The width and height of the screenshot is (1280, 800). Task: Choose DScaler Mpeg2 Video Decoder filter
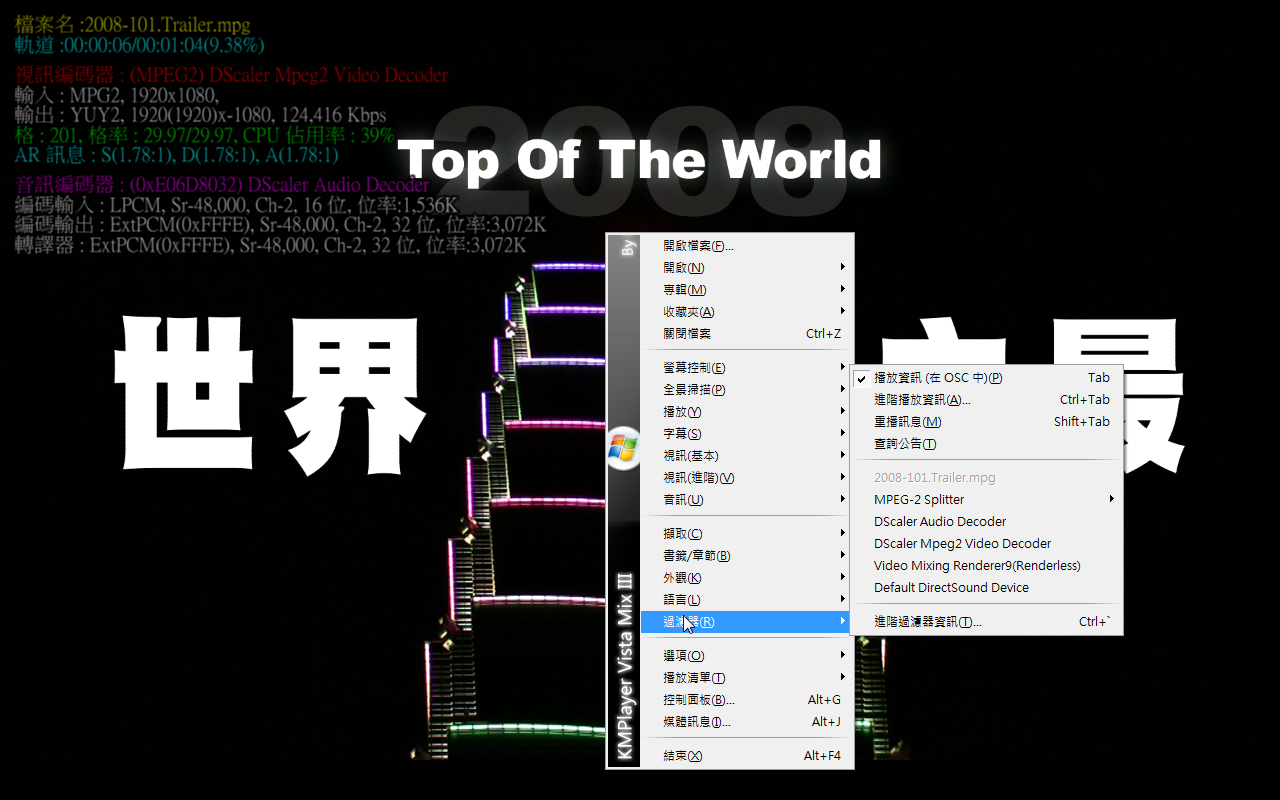(962, 544)
